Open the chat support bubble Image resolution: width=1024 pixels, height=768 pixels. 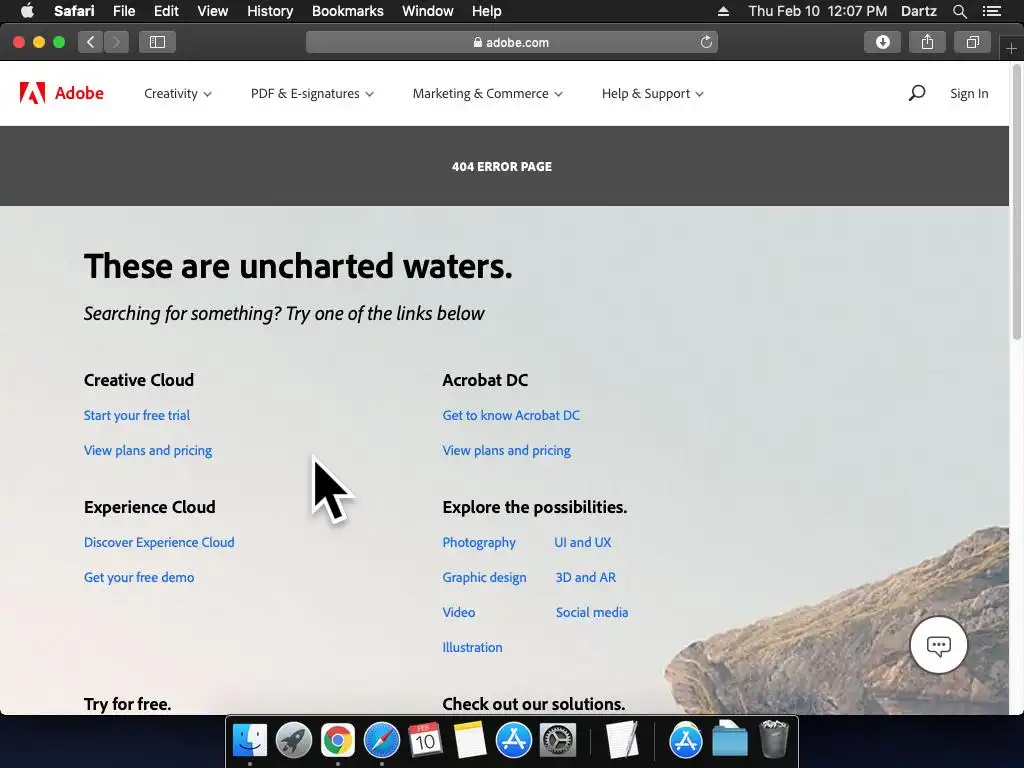(938, 645)
